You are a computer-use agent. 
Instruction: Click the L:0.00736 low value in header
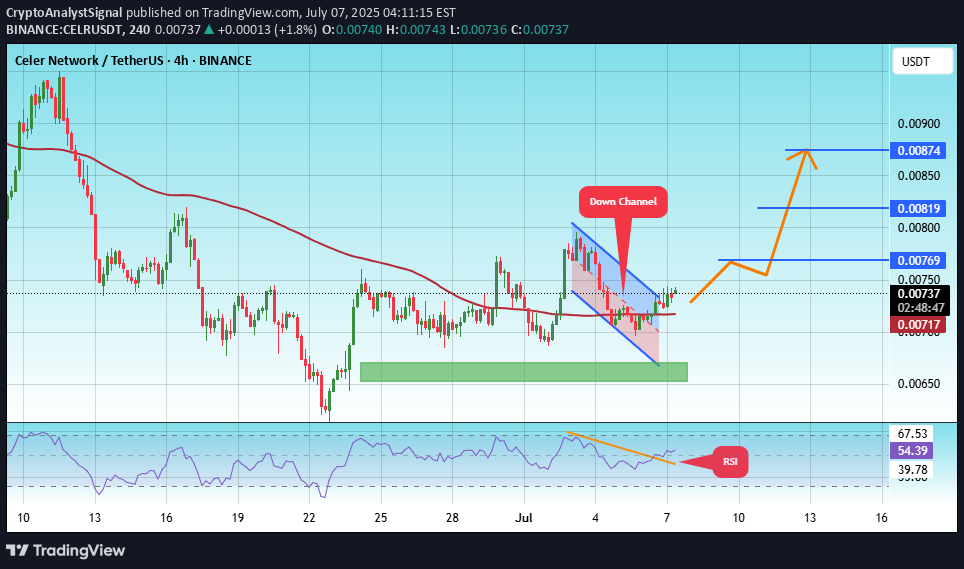pyautogui.click(x=478, y=29)
